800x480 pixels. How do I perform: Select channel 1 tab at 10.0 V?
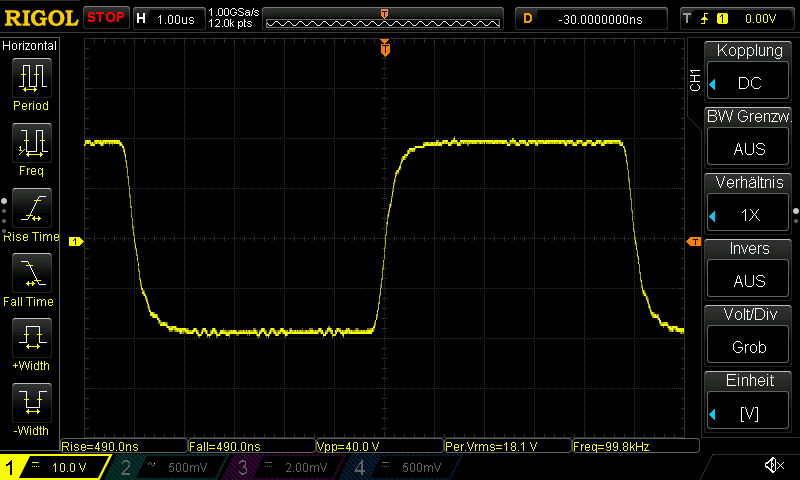pos(54,467)
